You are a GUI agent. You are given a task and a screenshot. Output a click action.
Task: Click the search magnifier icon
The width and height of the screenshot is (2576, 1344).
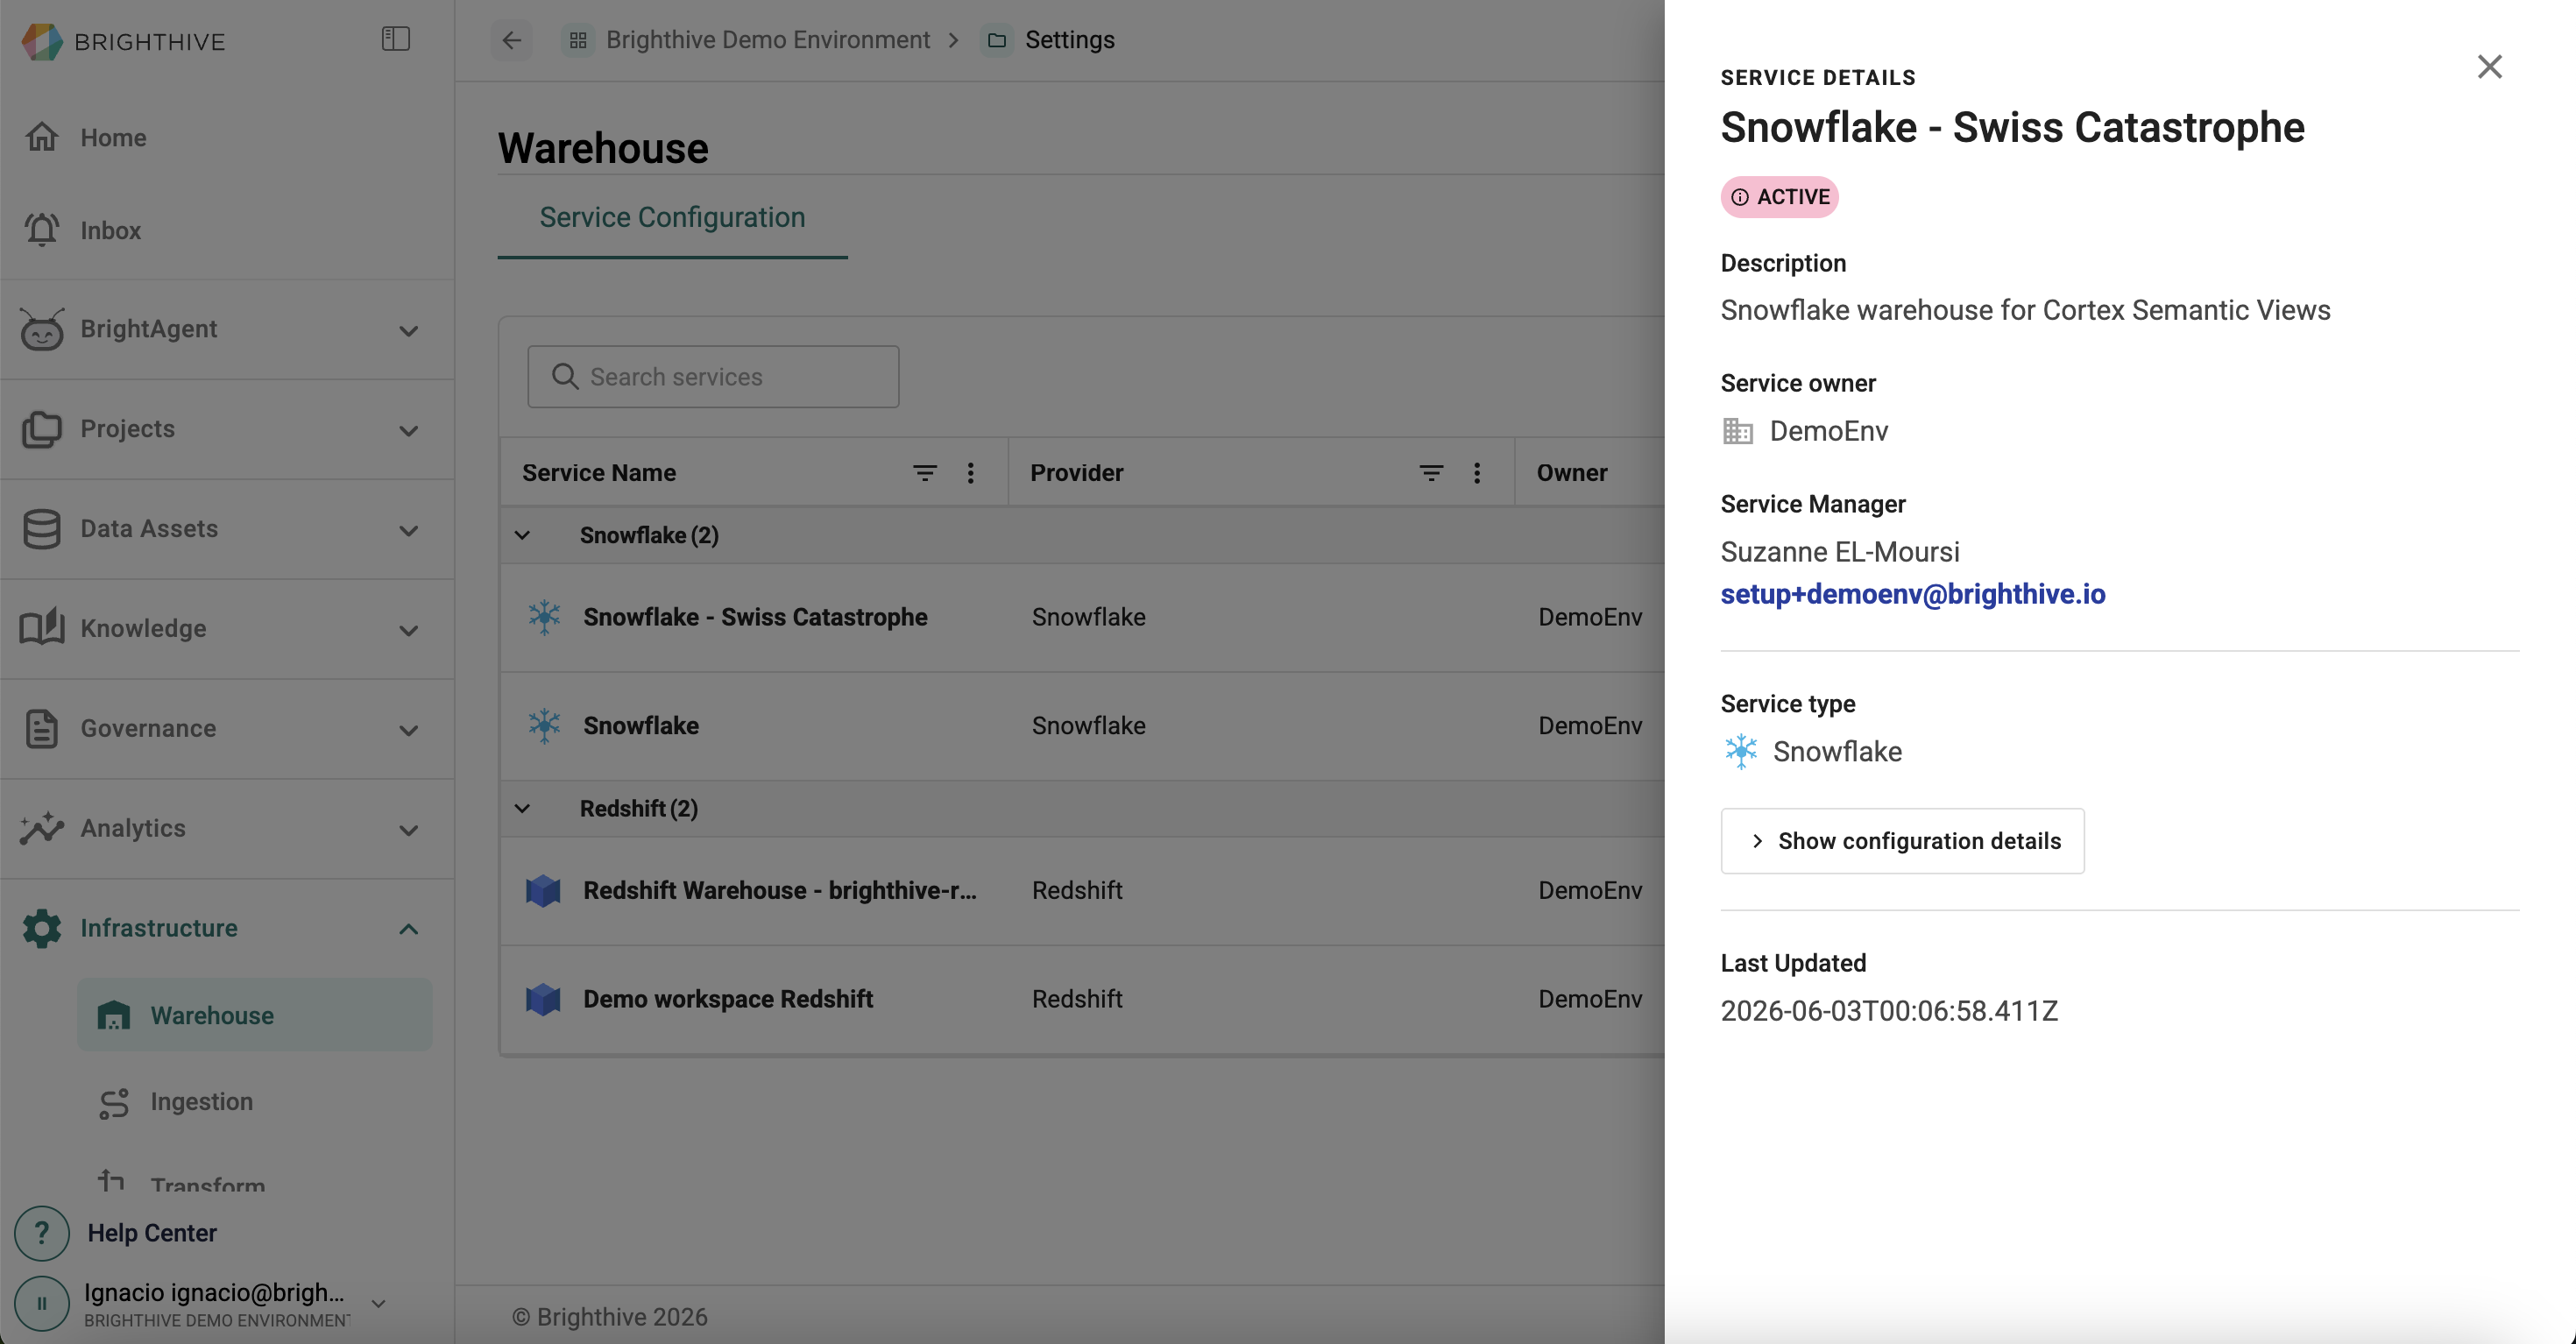(x=565, y=376)
